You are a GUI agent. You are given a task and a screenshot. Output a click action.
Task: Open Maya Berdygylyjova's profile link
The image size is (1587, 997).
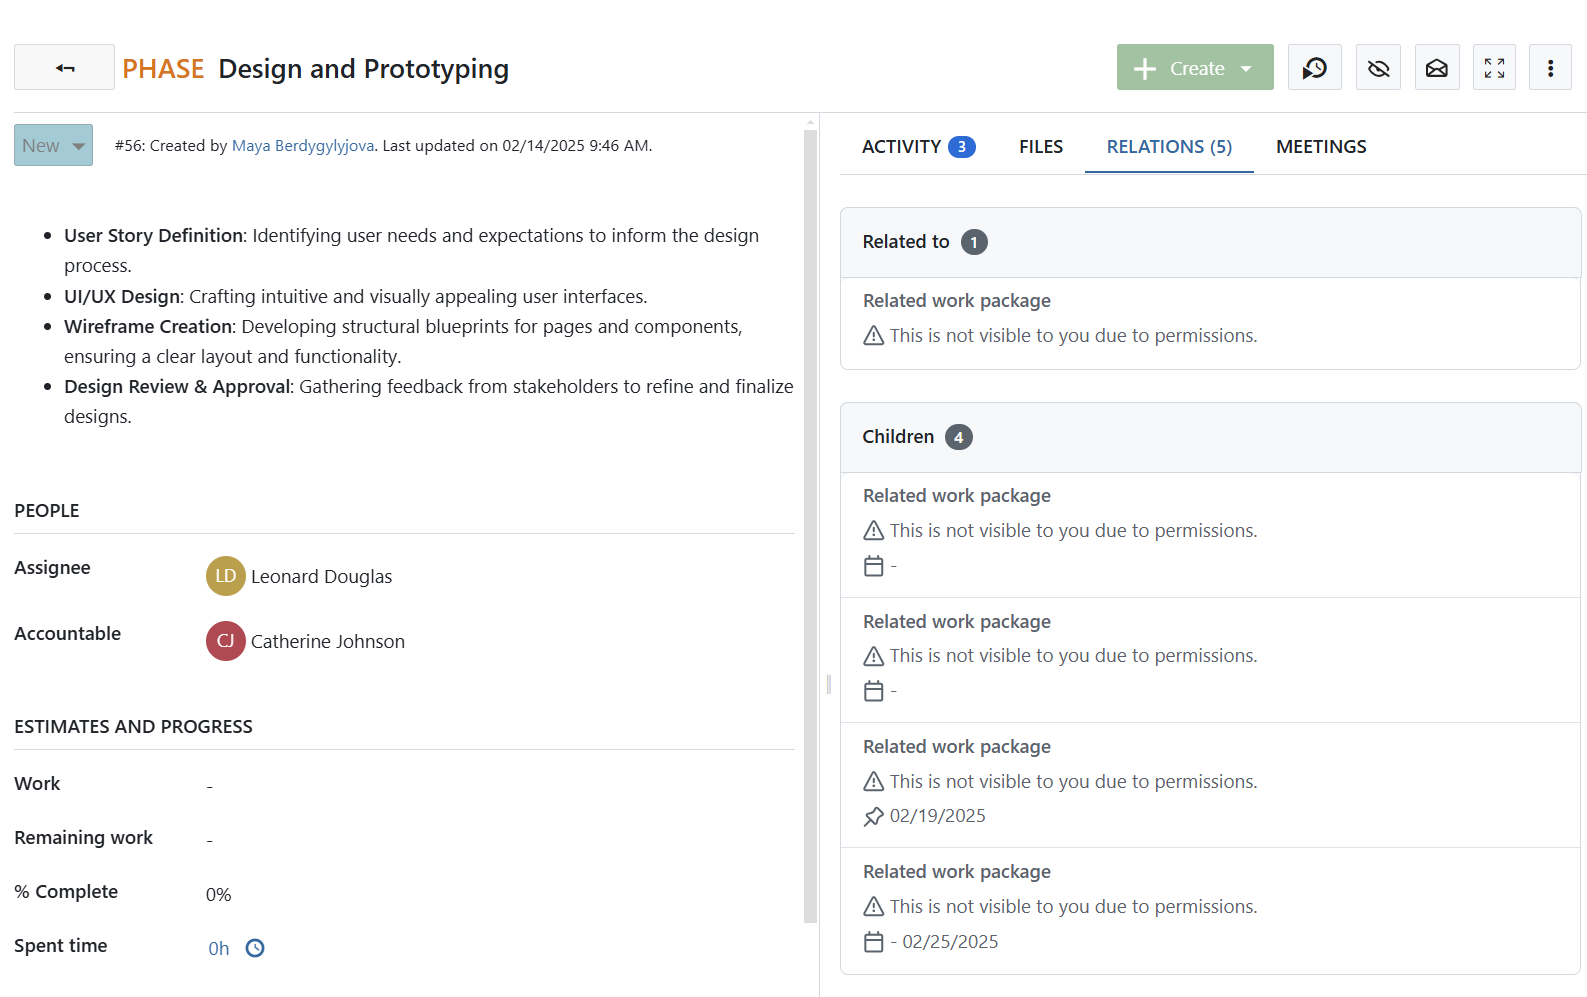click(x=302, y=146)
